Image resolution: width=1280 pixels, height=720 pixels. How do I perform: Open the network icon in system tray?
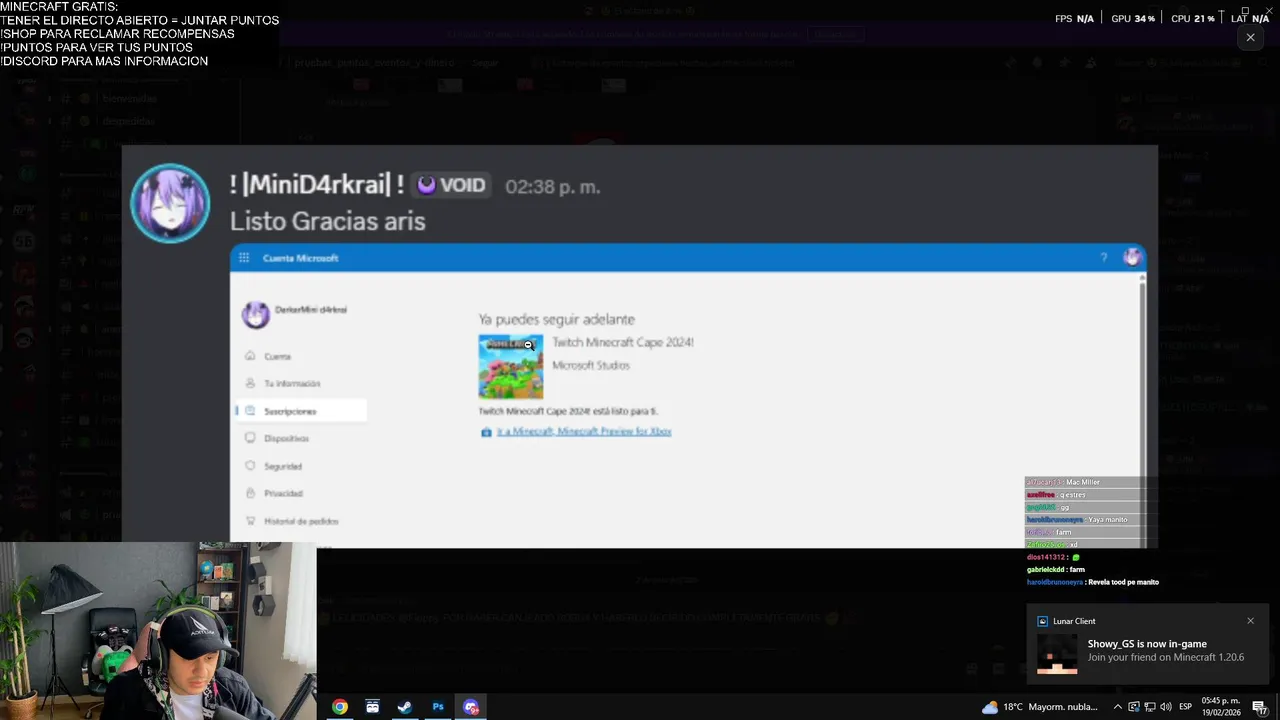[x=1149, y=707]
